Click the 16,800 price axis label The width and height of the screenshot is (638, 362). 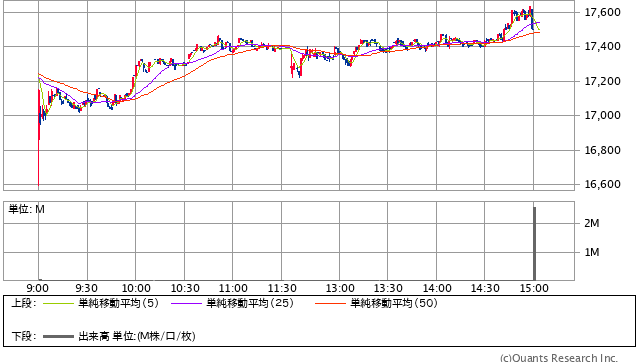[603, 150]
